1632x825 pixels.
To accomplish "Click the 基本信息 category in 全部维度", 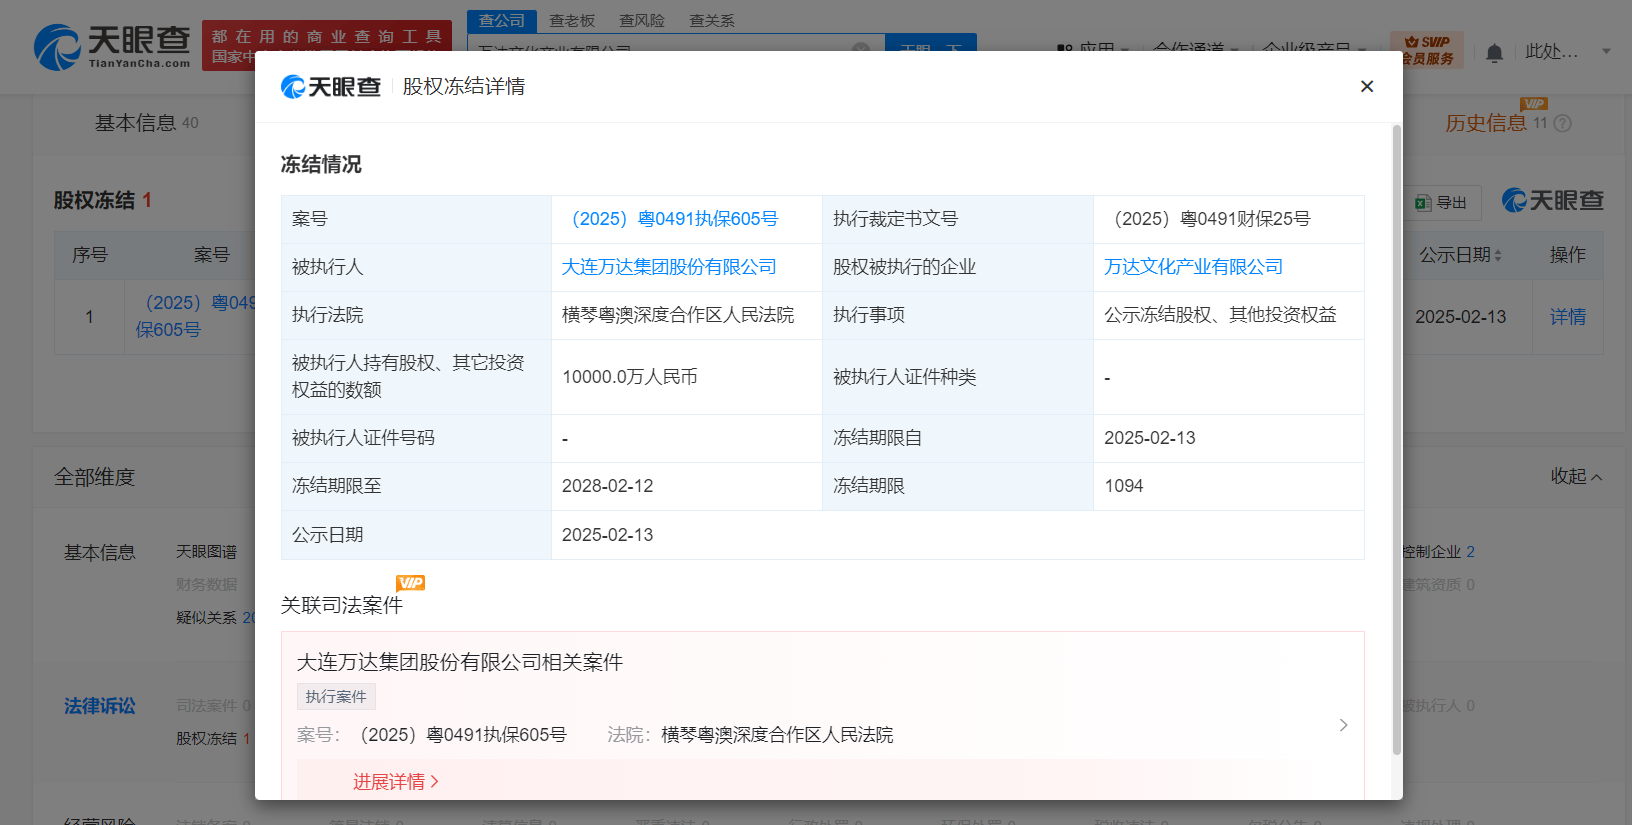I will [99, 553].
